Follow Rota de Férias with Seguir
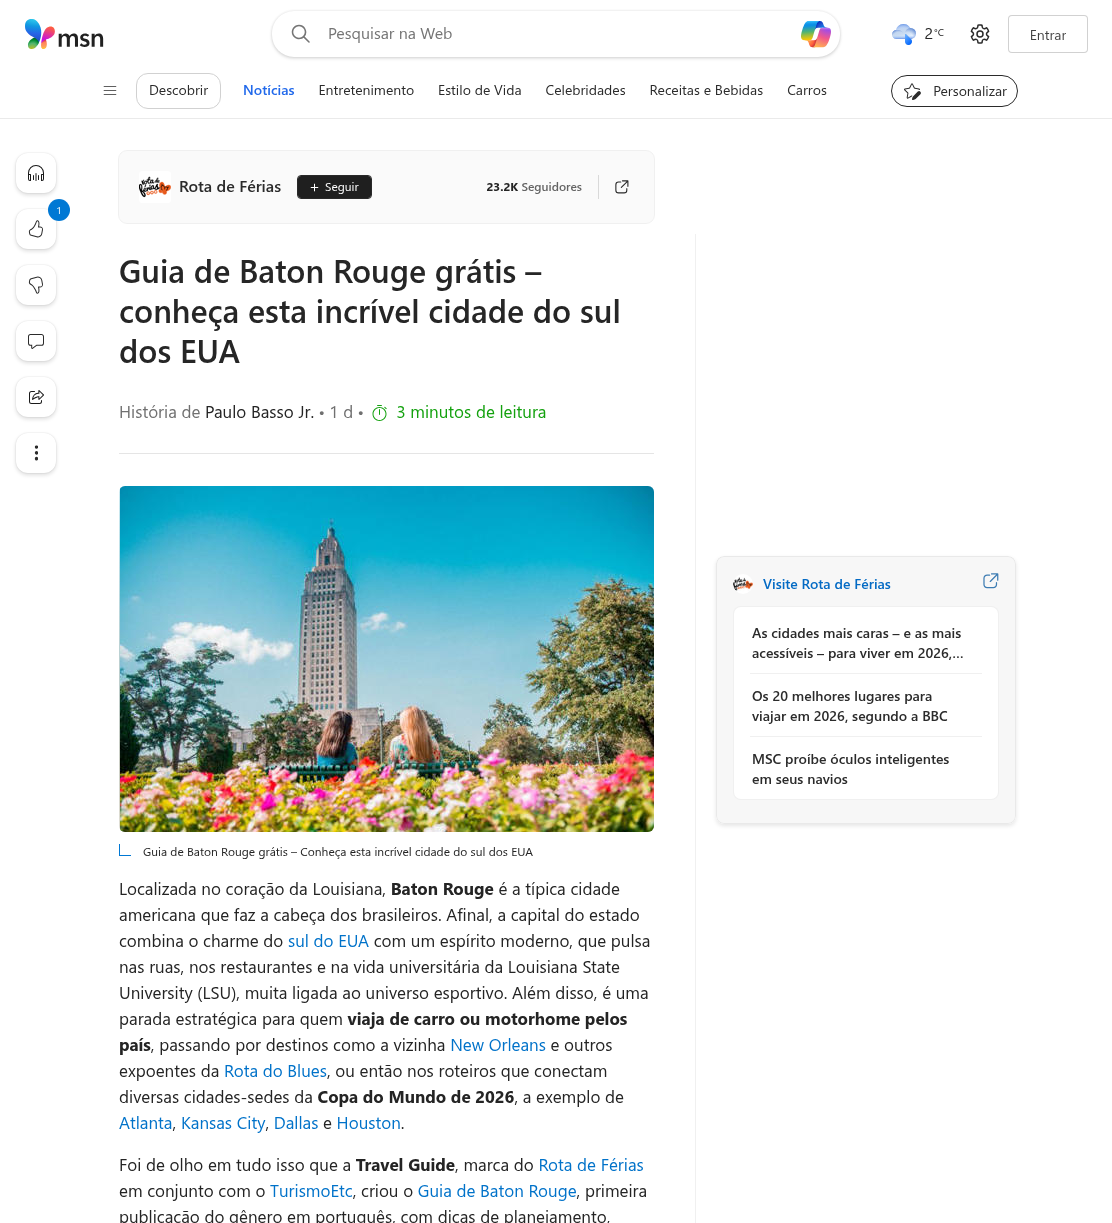Viewport: 1112px width, 1223px height. [x=334, y=187]
